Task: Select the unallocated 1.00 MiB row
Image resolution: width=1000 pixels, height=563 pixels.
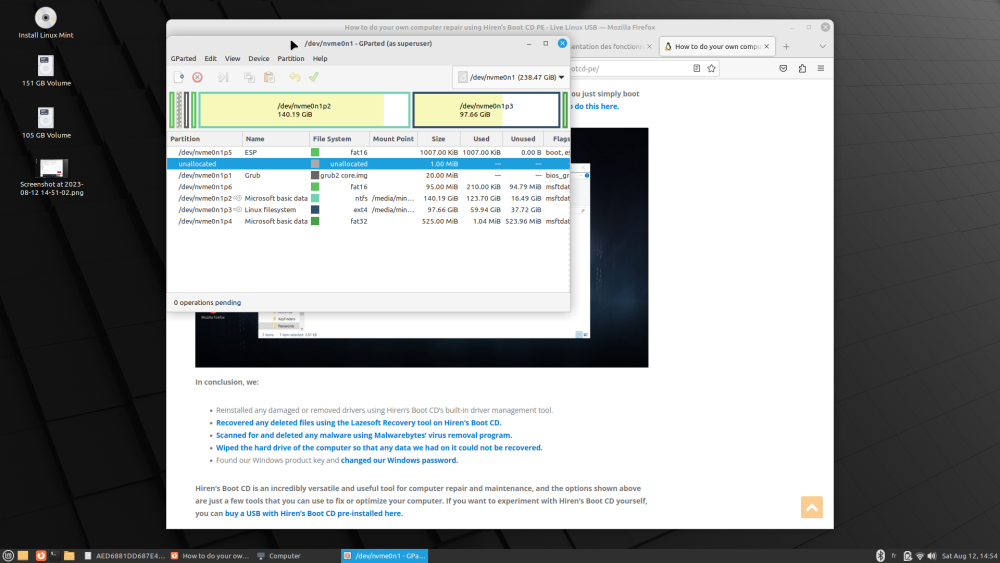Action: pyautogui.click(x=369, y=164)
